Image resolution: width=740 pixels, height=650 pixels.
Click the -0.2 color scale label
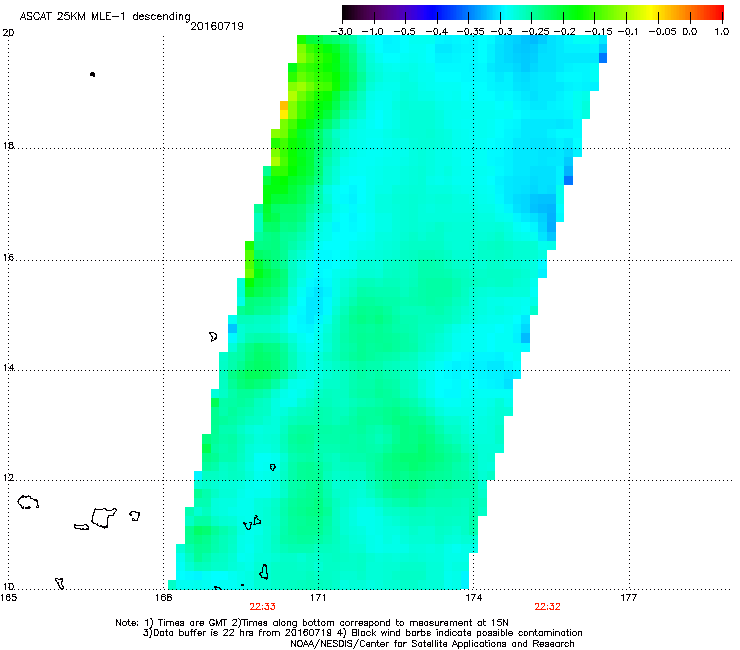pos(565,32)
